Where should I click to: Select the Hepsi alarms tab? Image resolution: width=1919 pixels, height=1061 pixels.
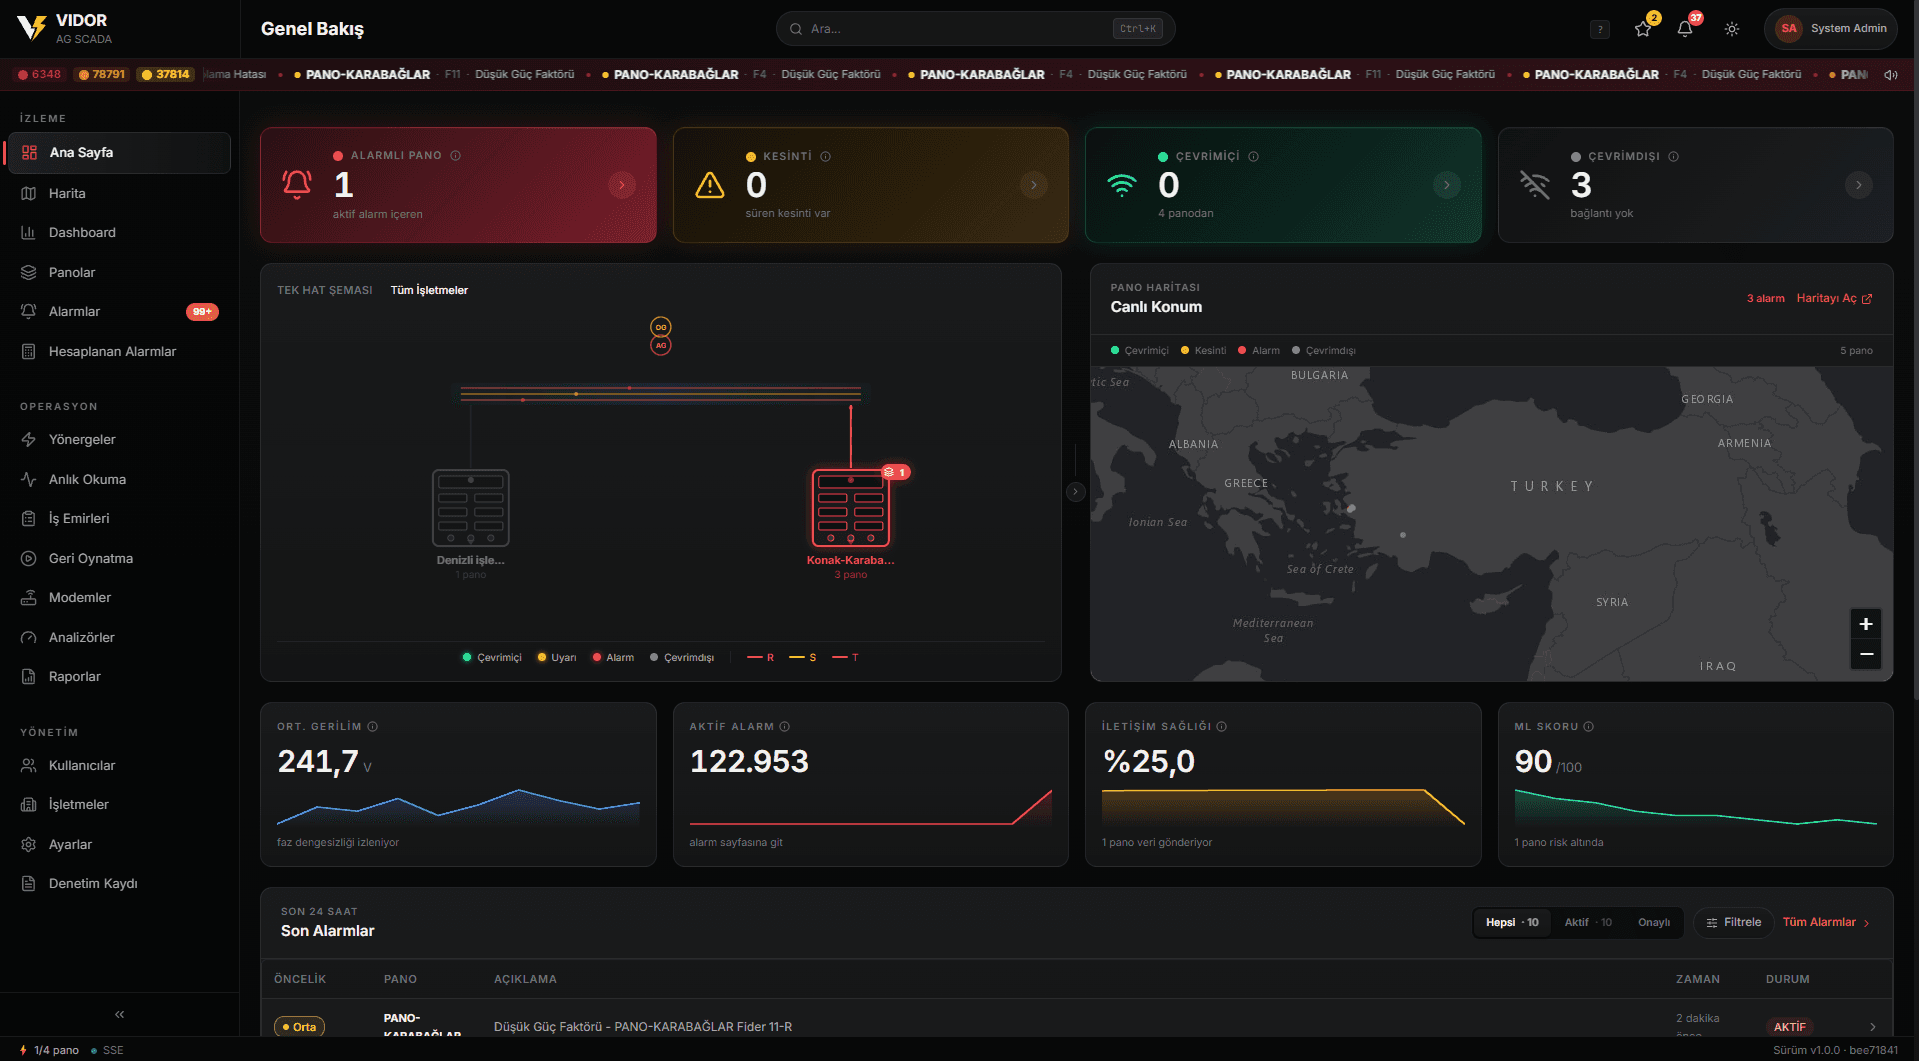1512,922
